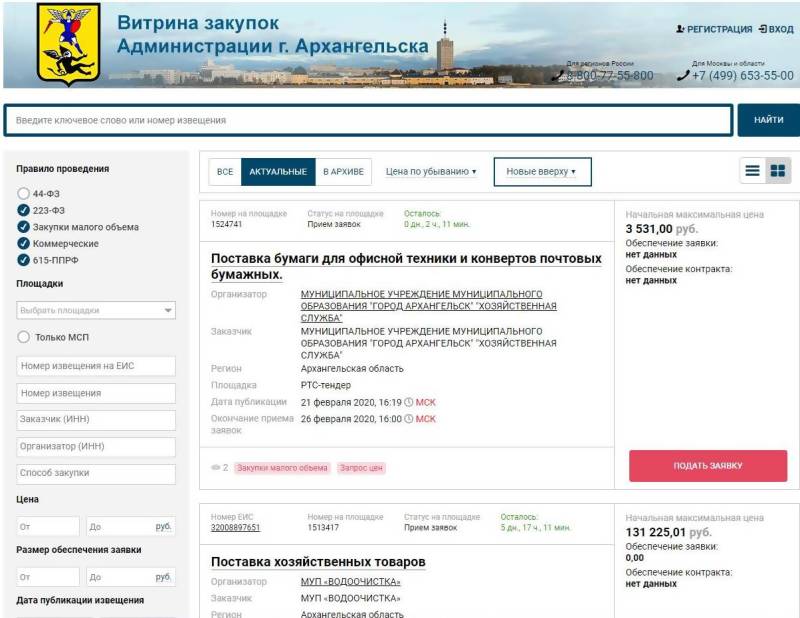Screen dimensions: 800x618
Task: Click clock icon next to publication date
Action: coord(409,402)
